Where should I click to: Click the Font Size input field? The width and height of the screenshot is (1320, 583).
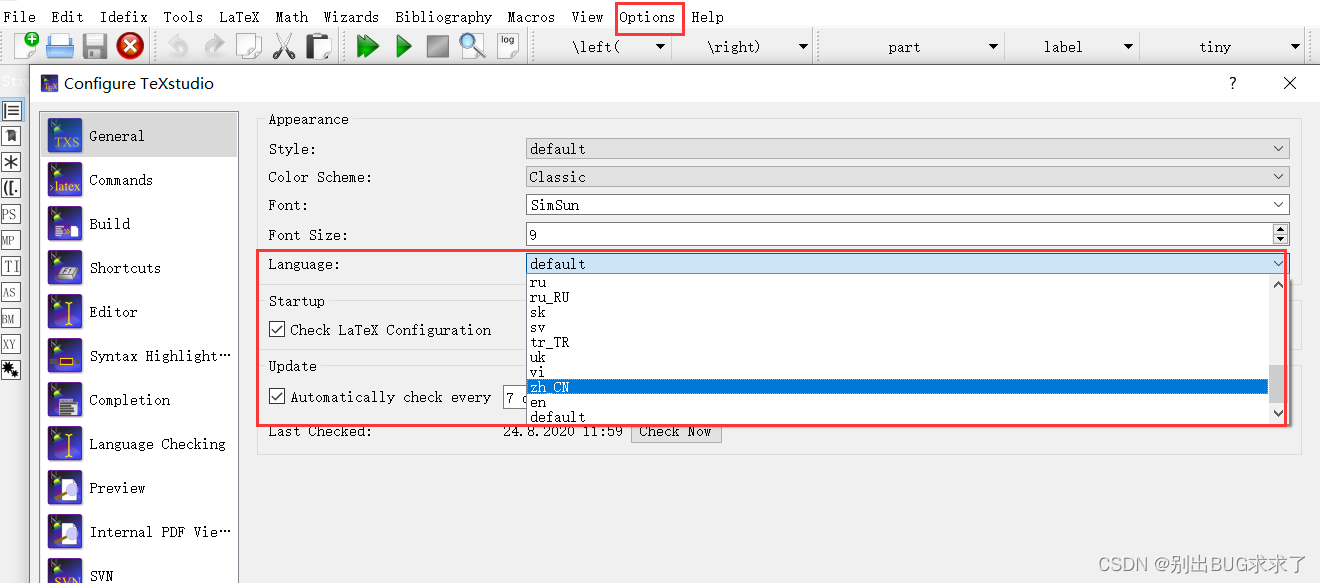tap(899, 234)
